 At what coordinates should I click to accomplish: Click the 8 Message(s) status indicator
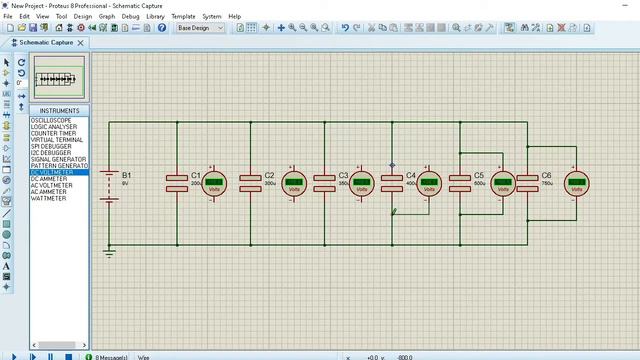pyautogui.click(x=107, y=357)
